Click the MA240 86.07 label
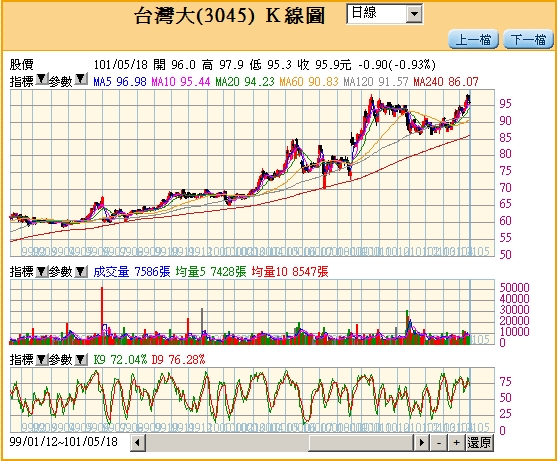 point(446,82)
